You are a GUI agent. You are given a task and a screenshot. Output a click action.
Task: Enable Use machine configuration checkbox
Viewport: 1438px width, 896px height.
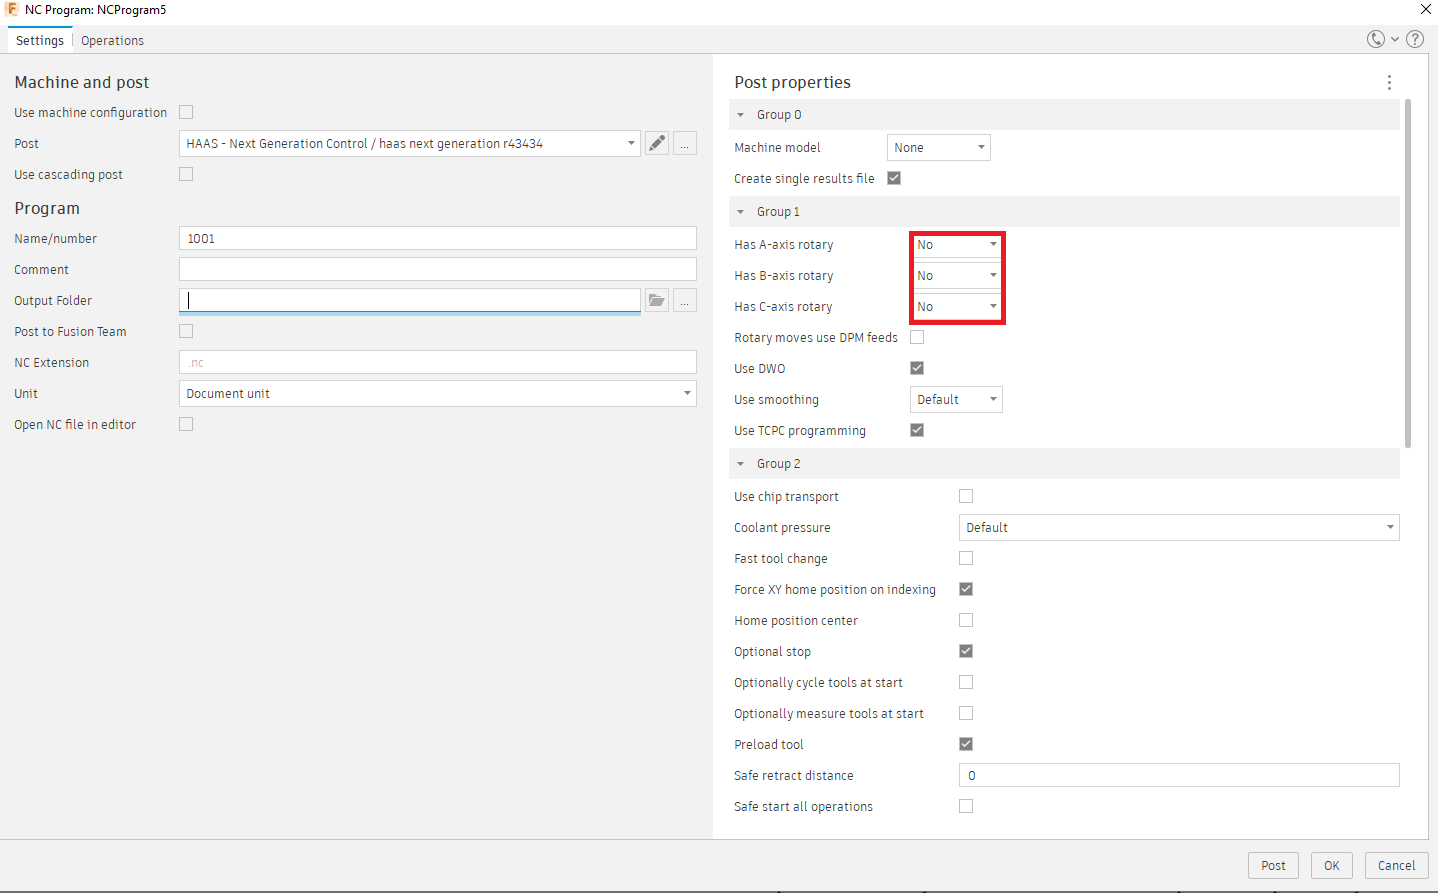[x=186, y=113]
